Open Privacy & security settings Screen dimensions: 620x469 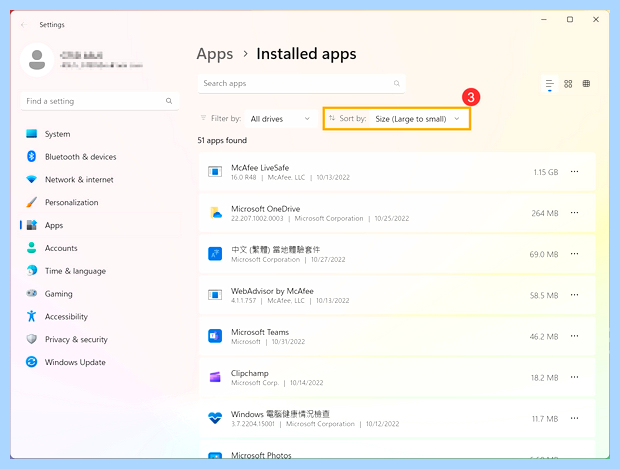(x=100, y=339)
